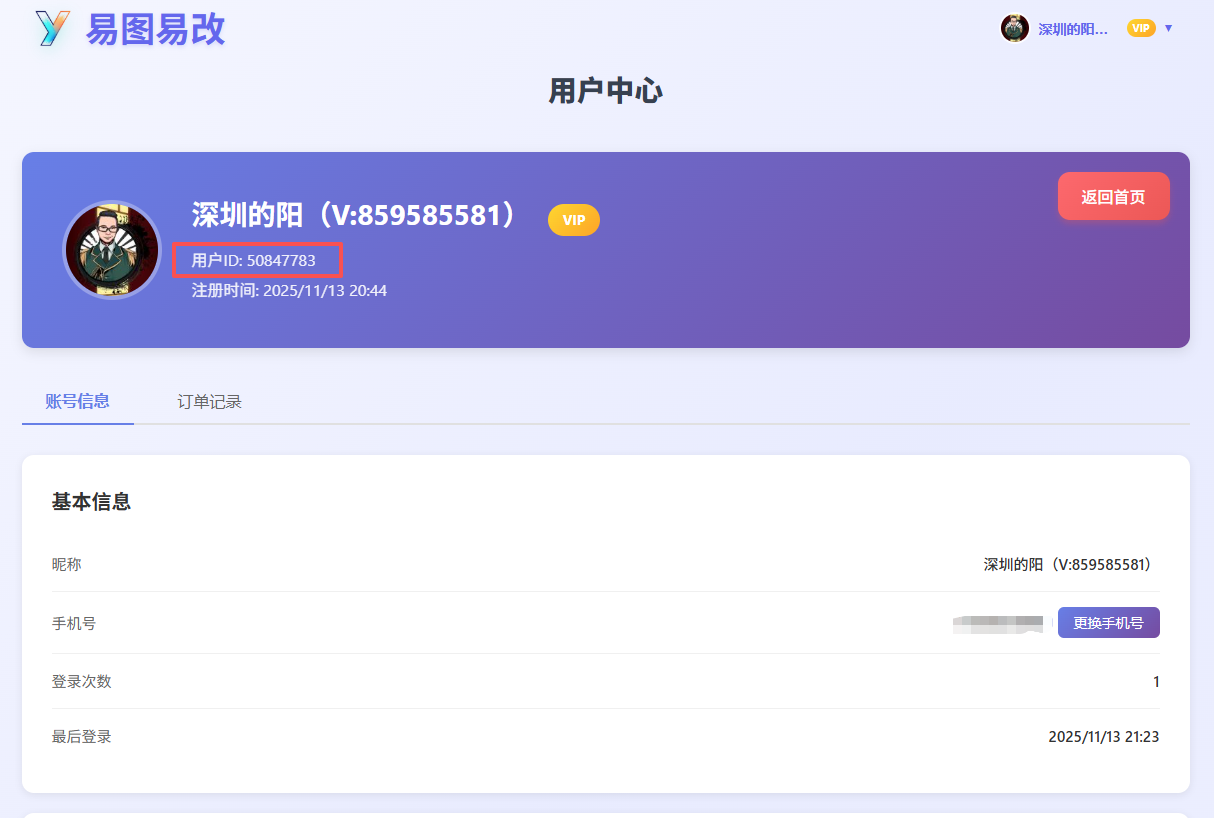
Task: Click the small avatar in top-right header
Action: coord(1014,28)
